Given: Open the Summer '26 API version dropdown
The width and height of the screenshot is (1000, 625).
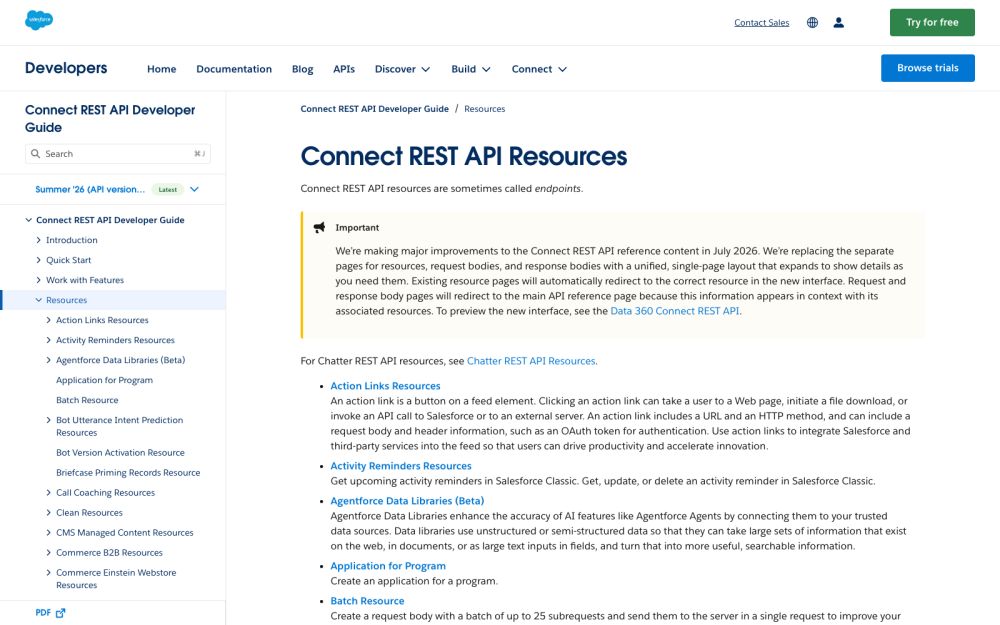Looking at the screenshot, I should tap(195, 189).
